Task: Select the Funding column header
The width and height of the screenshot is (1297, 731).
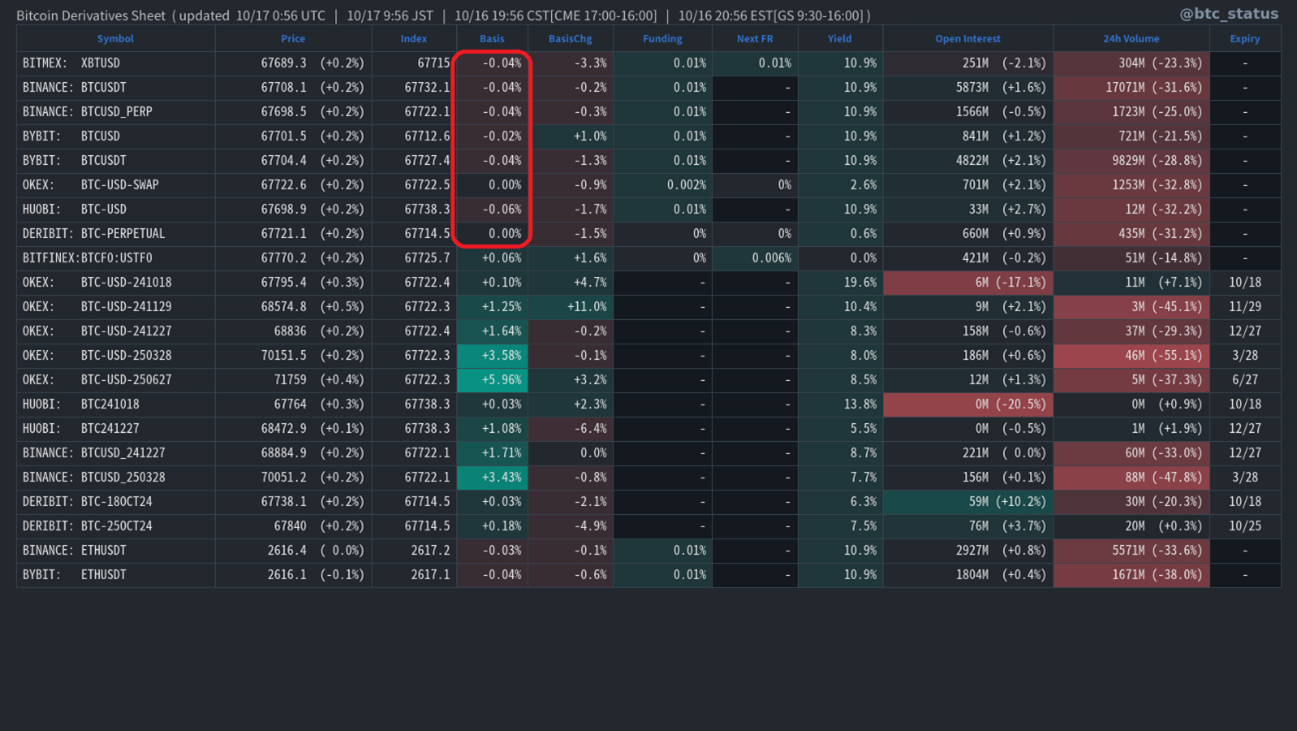Action: tap(662, 39)
